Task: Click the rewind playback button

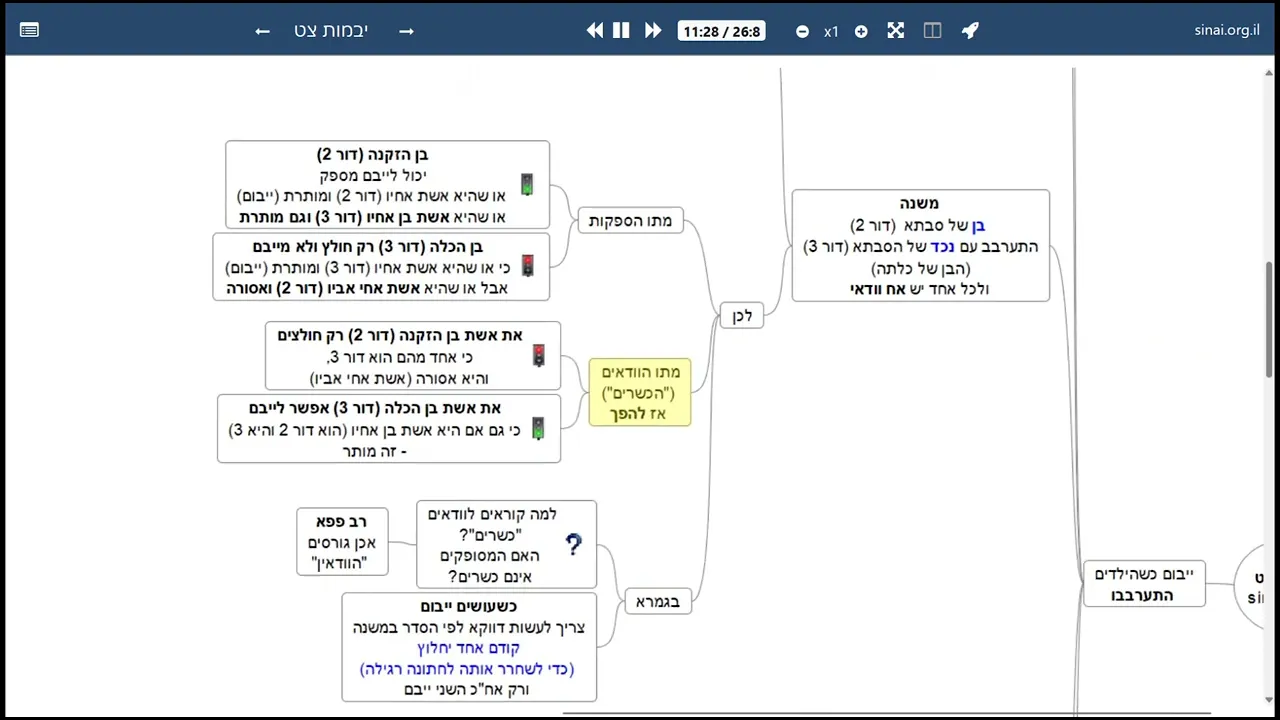Action: [595, 30]
